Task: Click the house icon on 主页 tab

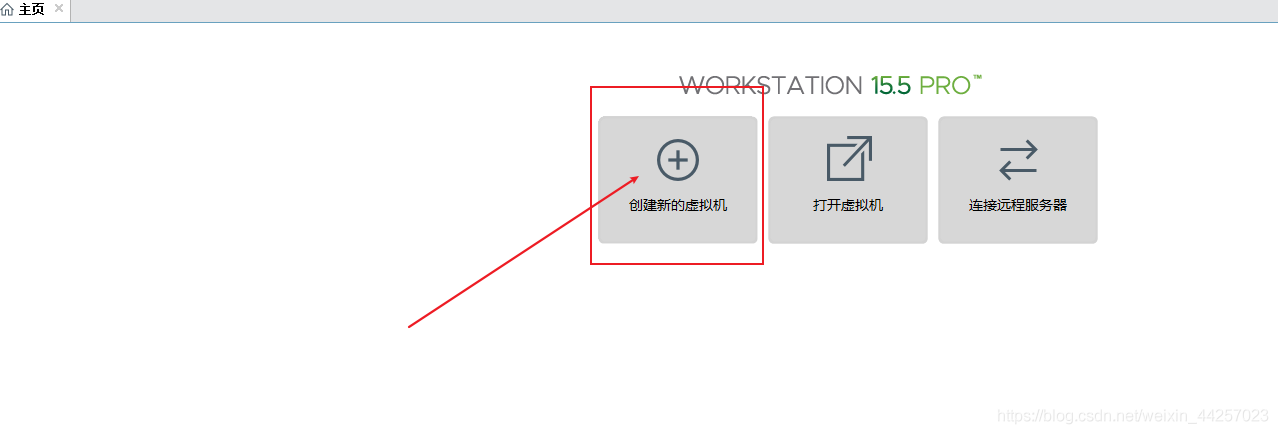Action: click(x=8, y=9)
